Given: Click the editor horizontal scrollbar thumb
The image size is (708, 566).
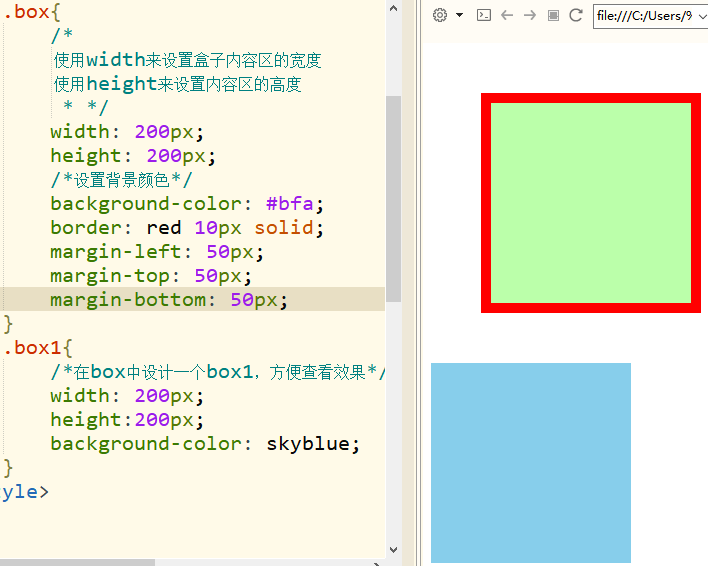Looking at the screenshot, I should pos(77,563).
